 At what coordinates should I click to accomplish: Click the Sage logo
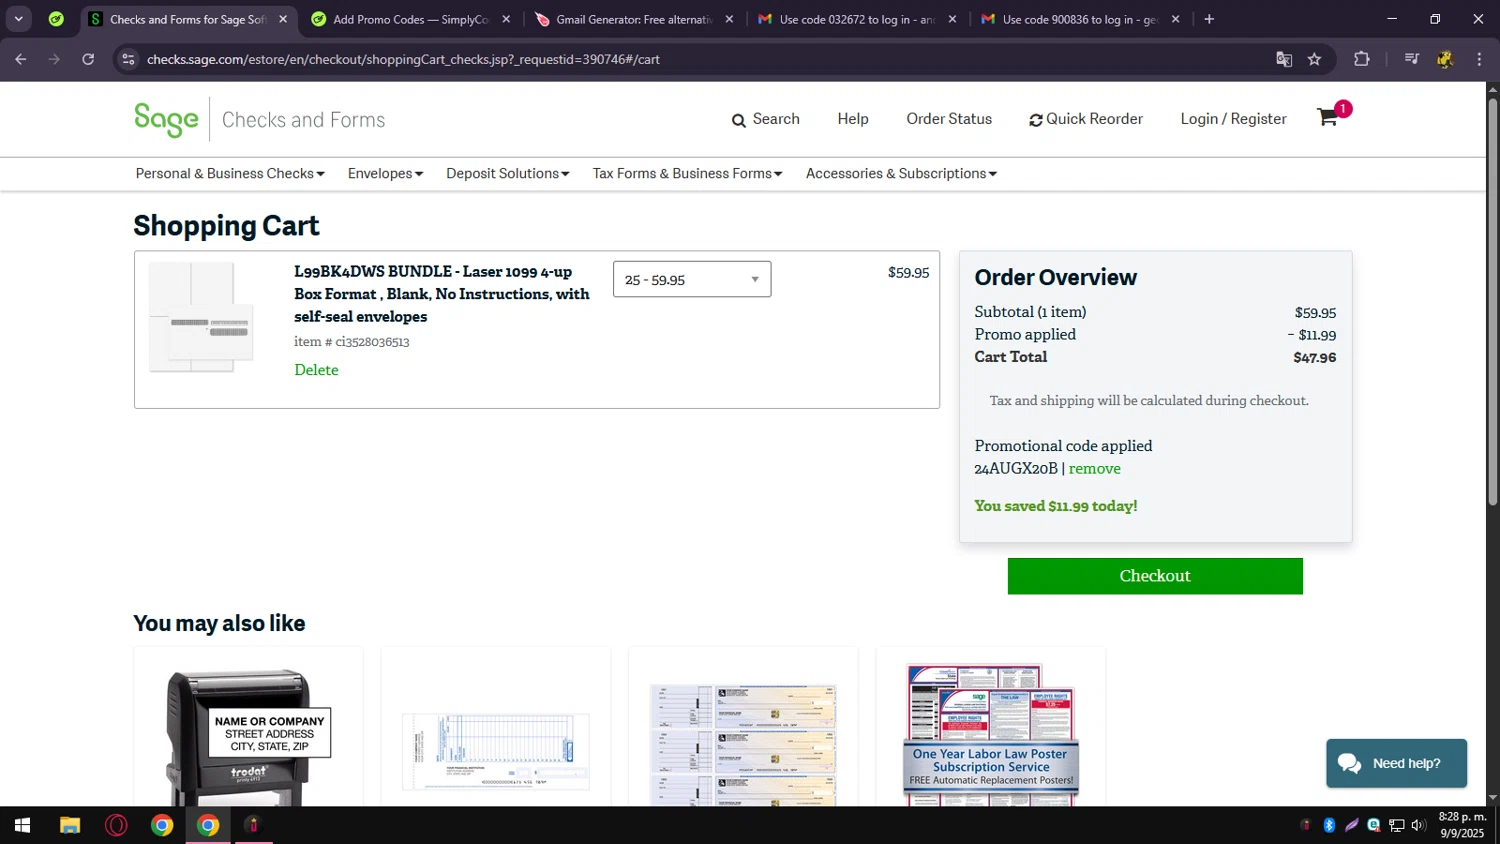pos(166,120)
